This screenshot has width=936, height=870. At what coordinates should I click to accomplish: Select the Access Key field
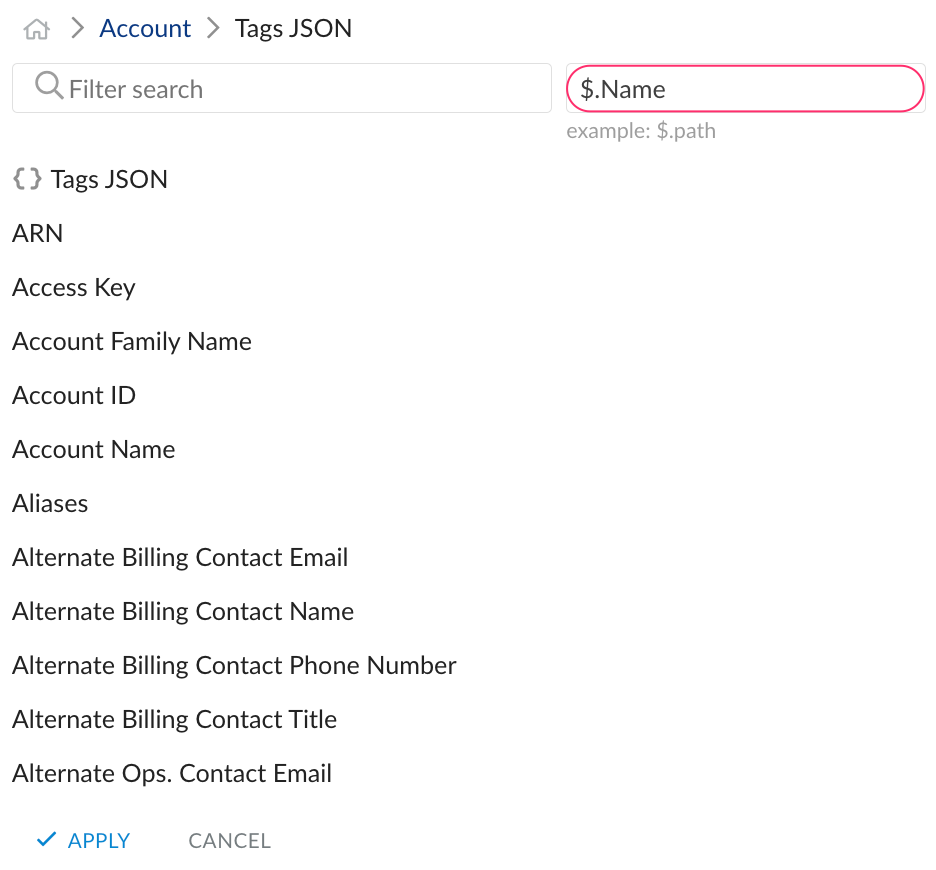pos(74,287)
